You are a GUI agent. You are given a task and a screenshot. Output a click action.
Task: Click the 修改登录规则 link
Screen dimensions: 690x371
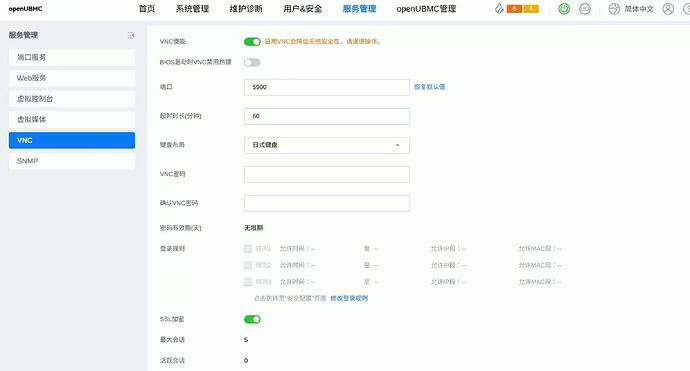click(349, 298)
